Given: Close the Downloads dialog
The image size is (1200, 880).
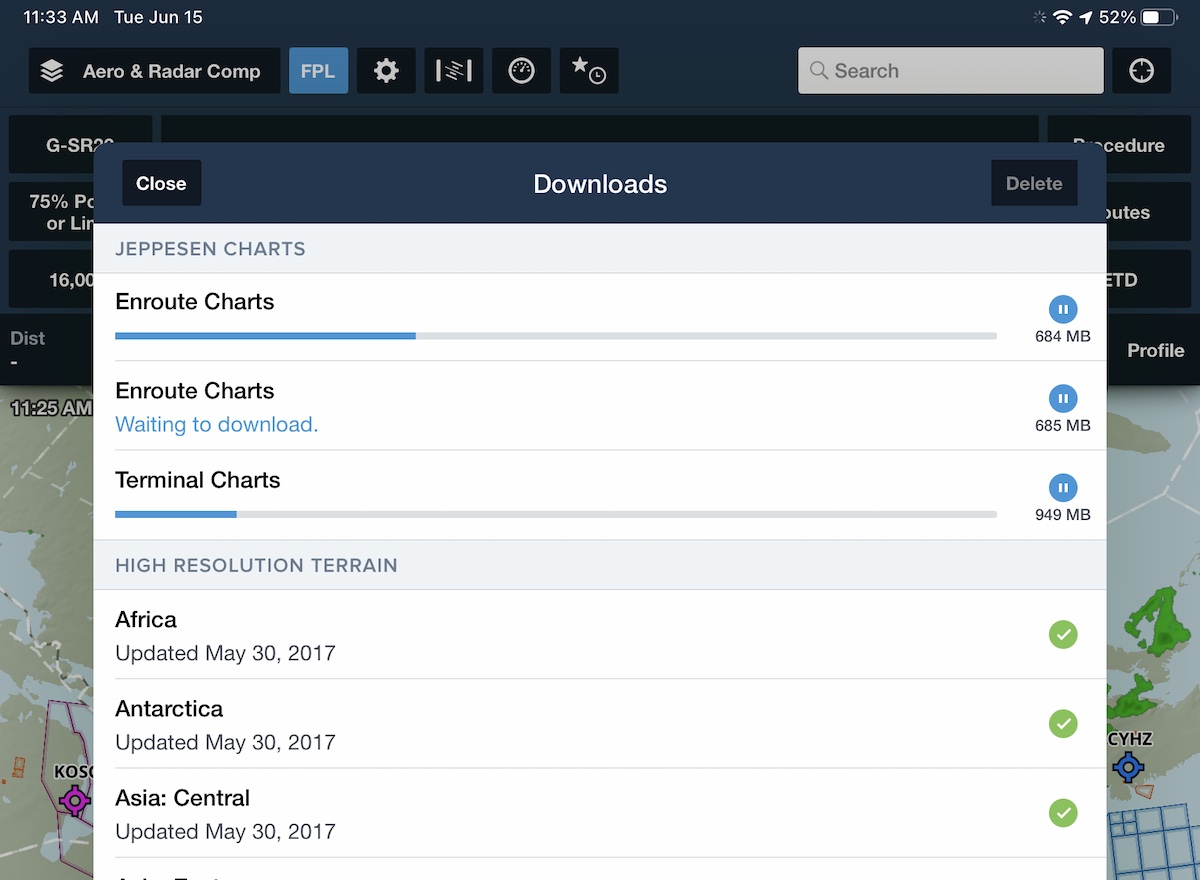Looking at the screenshot, I should pos(161,183).
